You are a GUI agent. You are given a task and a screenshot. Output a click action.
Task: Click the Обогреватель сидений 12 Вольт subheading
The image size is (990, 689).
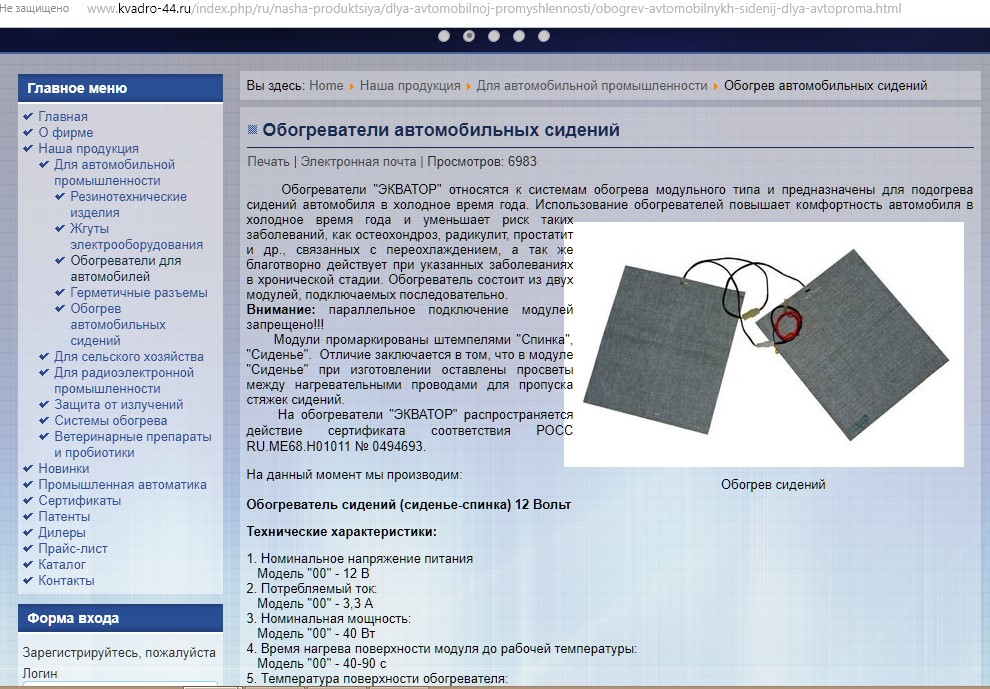(409, 505)
